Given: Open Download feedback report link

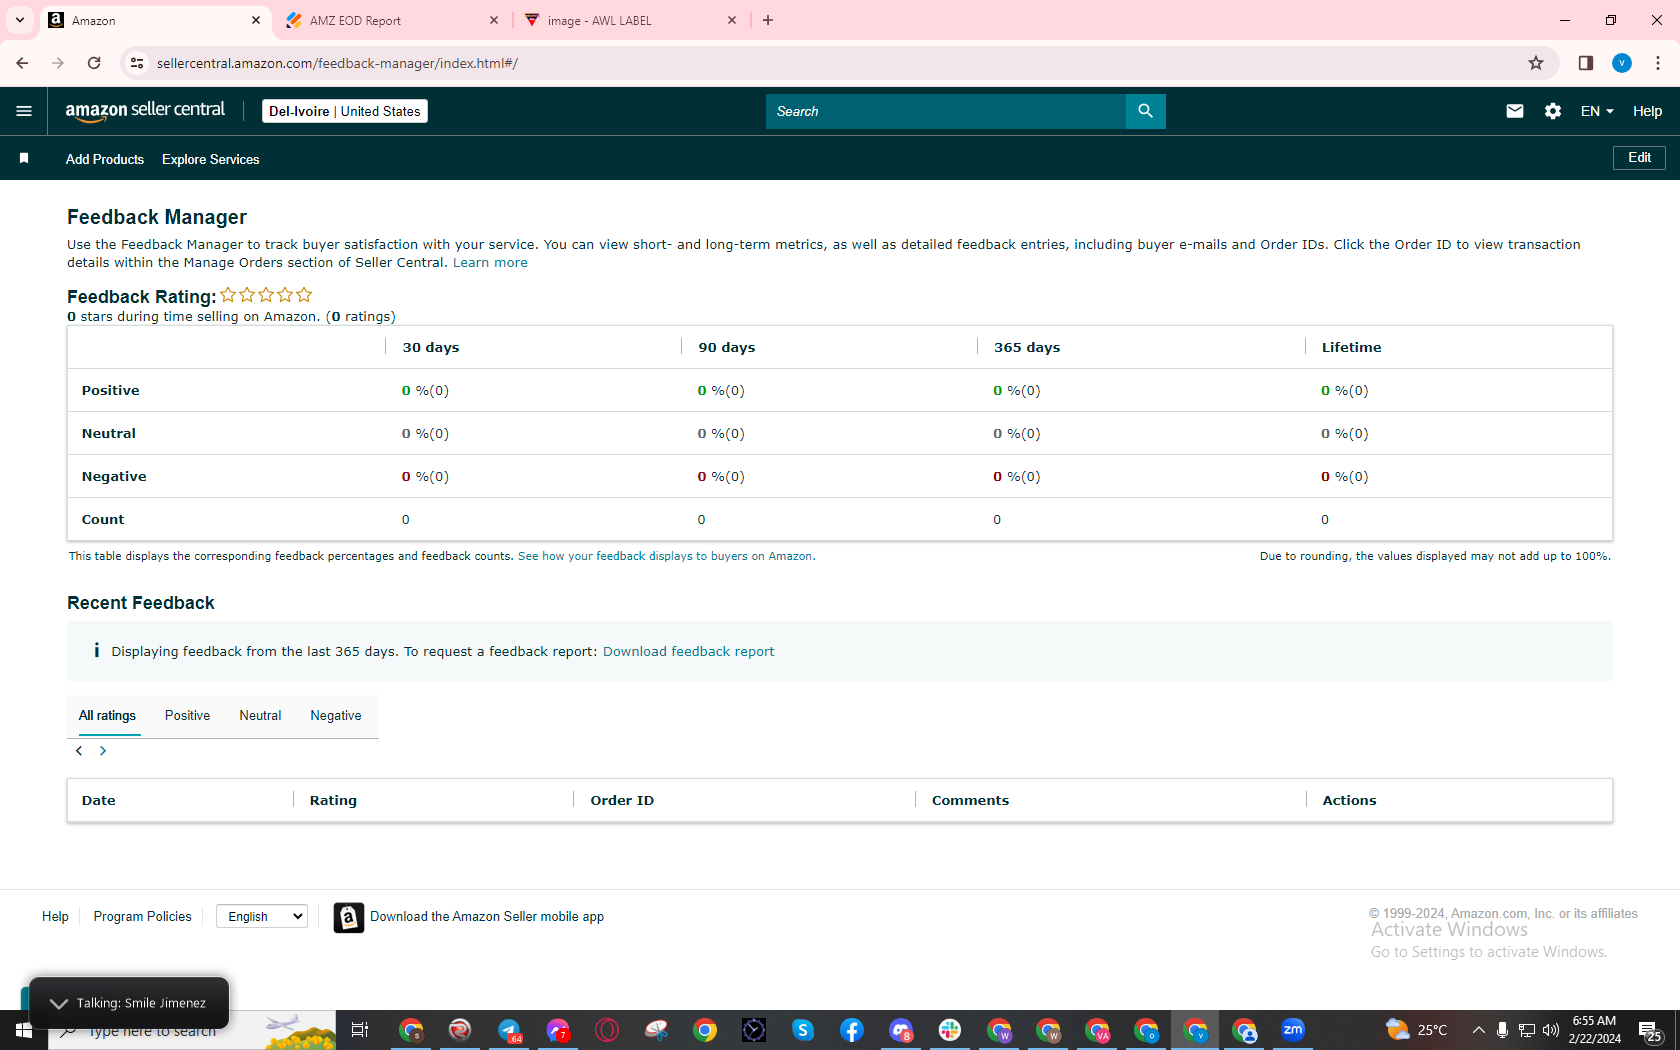Looking at the screenshot, I should click(688, 652).
